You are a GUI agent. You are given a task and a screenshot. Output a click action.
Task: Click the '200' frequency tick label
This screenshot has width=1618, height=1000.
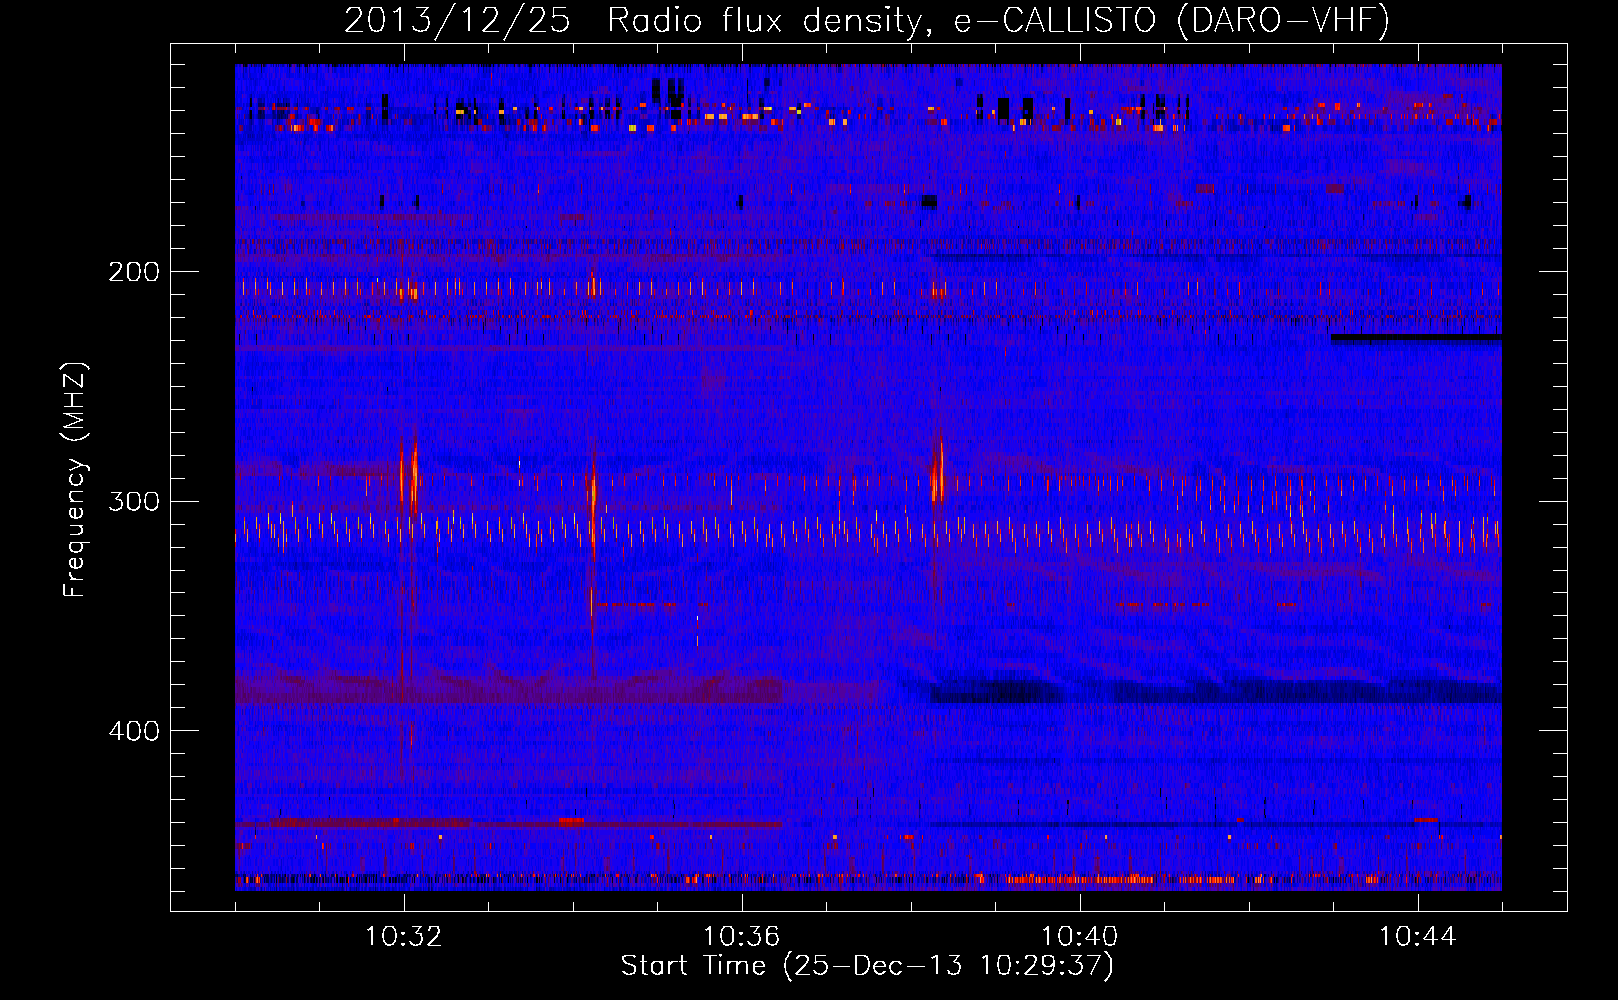133,271
